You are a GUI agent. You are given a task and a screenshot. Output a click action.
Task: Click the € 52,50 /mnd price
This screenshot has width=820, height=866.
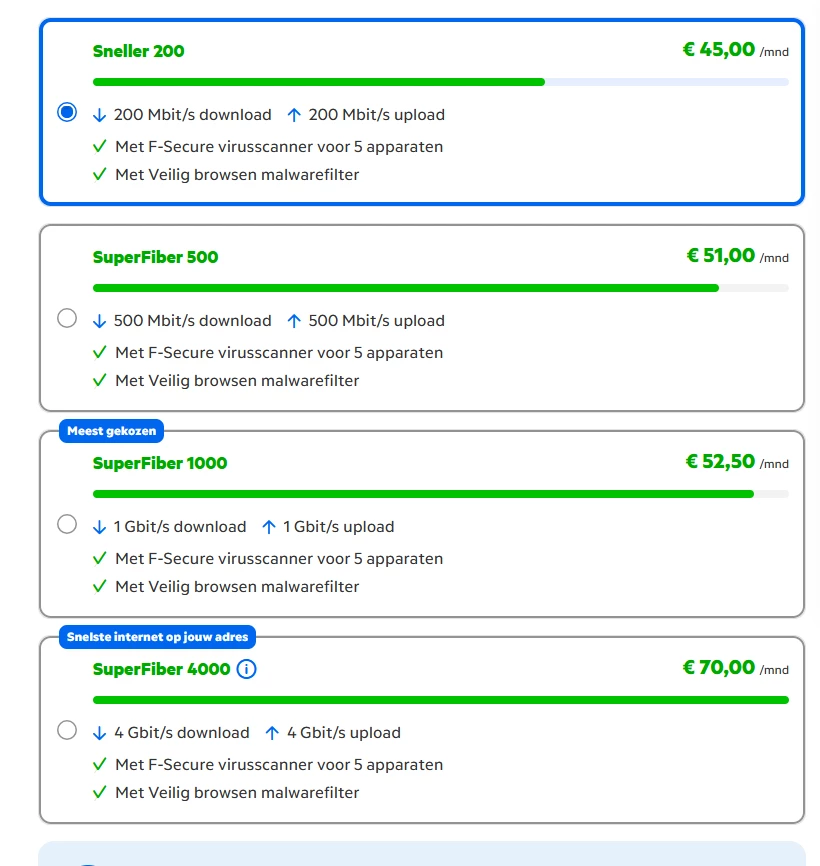[x=737, y=462]
